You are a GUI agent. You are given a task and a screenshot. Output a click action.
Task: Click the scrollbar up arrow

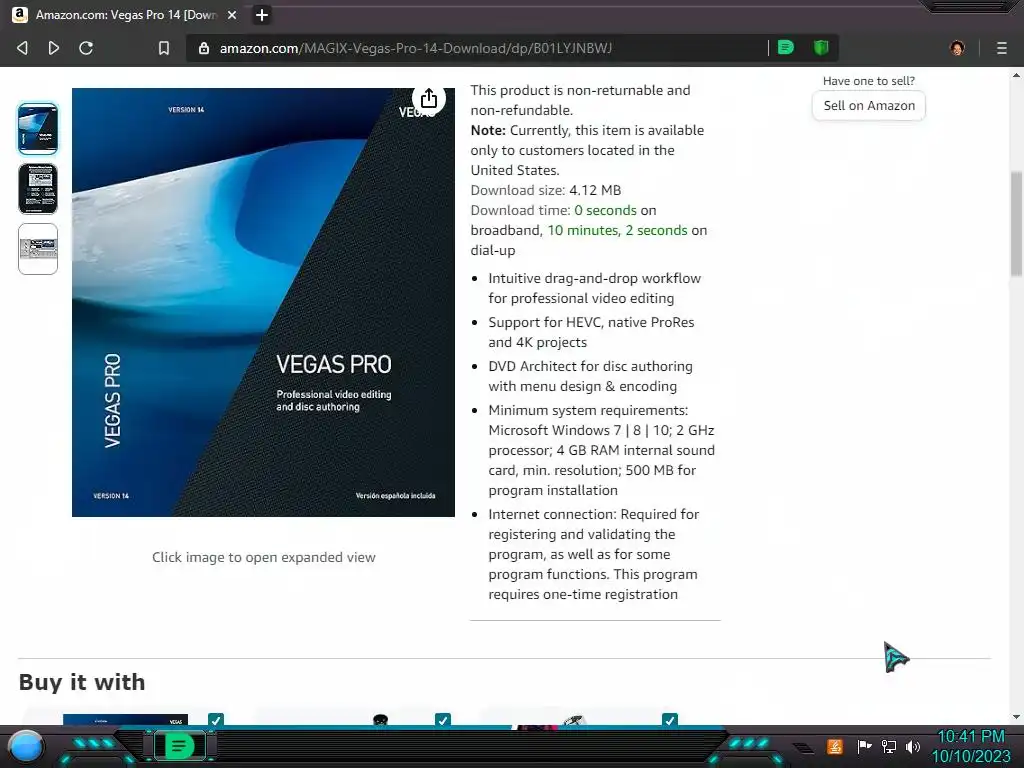coord(1016,74)
